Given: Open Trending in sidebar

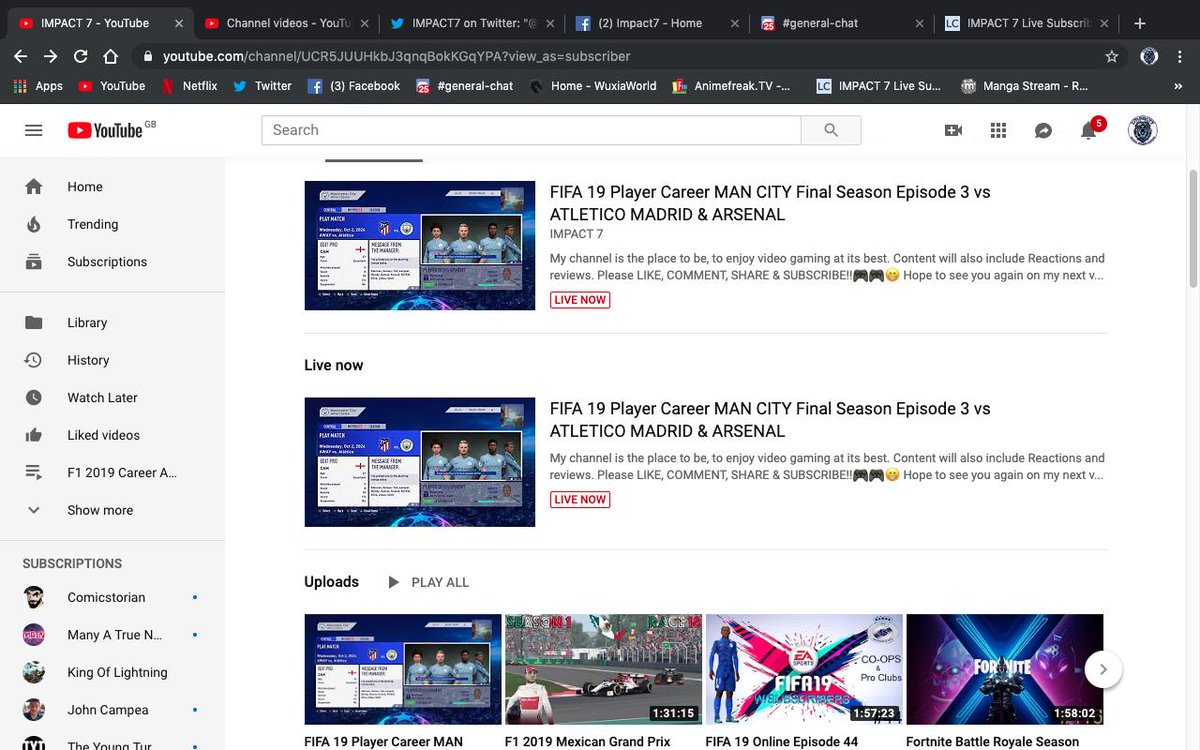Looking at the screenshot, I should tap(112, 224).
